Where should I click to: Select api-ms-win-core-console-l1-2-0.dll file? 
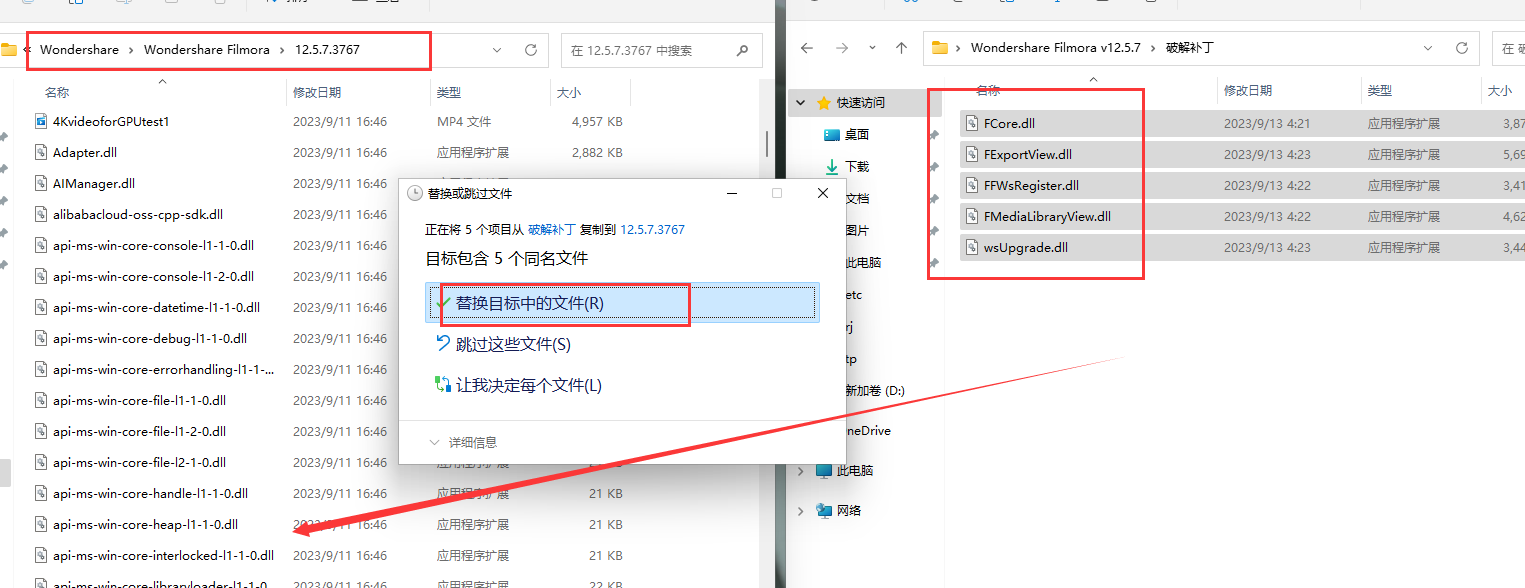[x=153, y=276]
